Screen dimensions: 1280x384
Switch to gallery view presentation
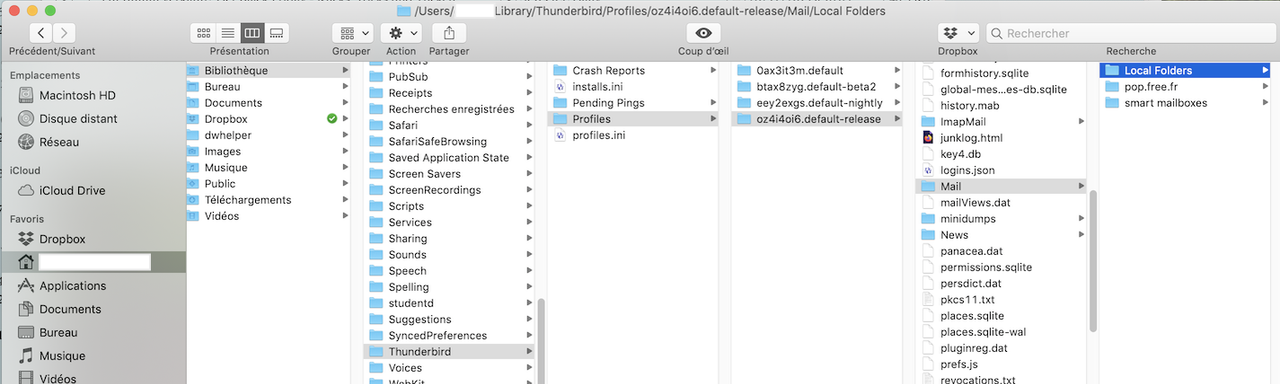(x=277, y=33)
